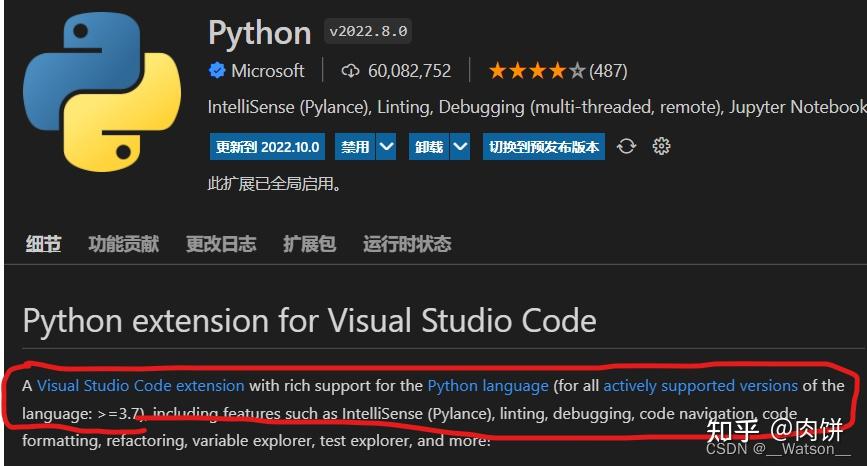
Task: Click the 60,082,752 install count text
Action: pyautogui.click(x=409, y=71)
